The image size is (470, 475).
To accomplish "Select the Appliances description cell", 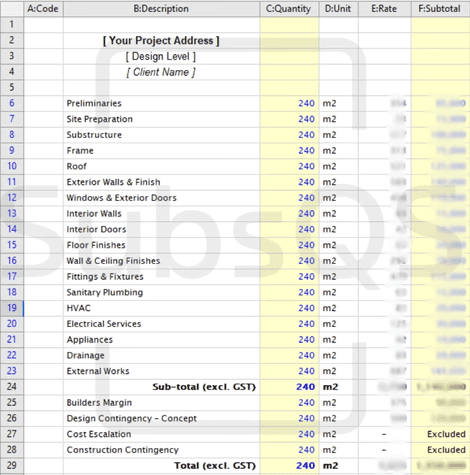I will 161,340.
